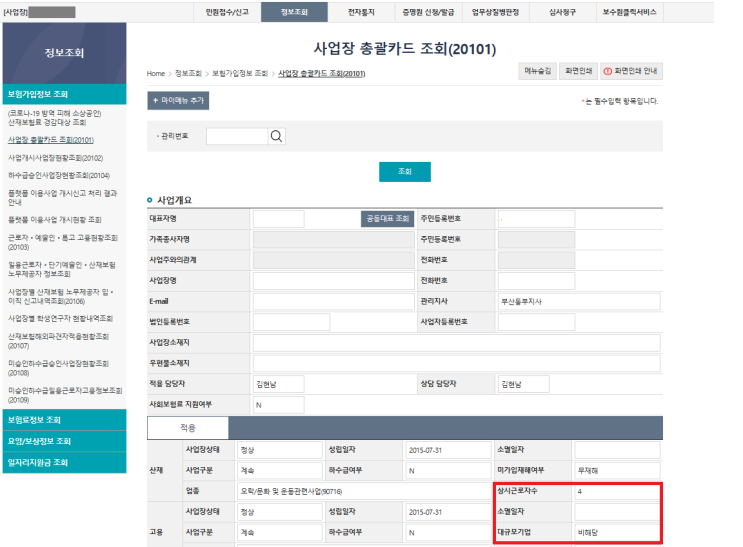The height and width of the screenshot is (547, 743).
Task: Click the 관리번호 input field
Action: [236, 136]
